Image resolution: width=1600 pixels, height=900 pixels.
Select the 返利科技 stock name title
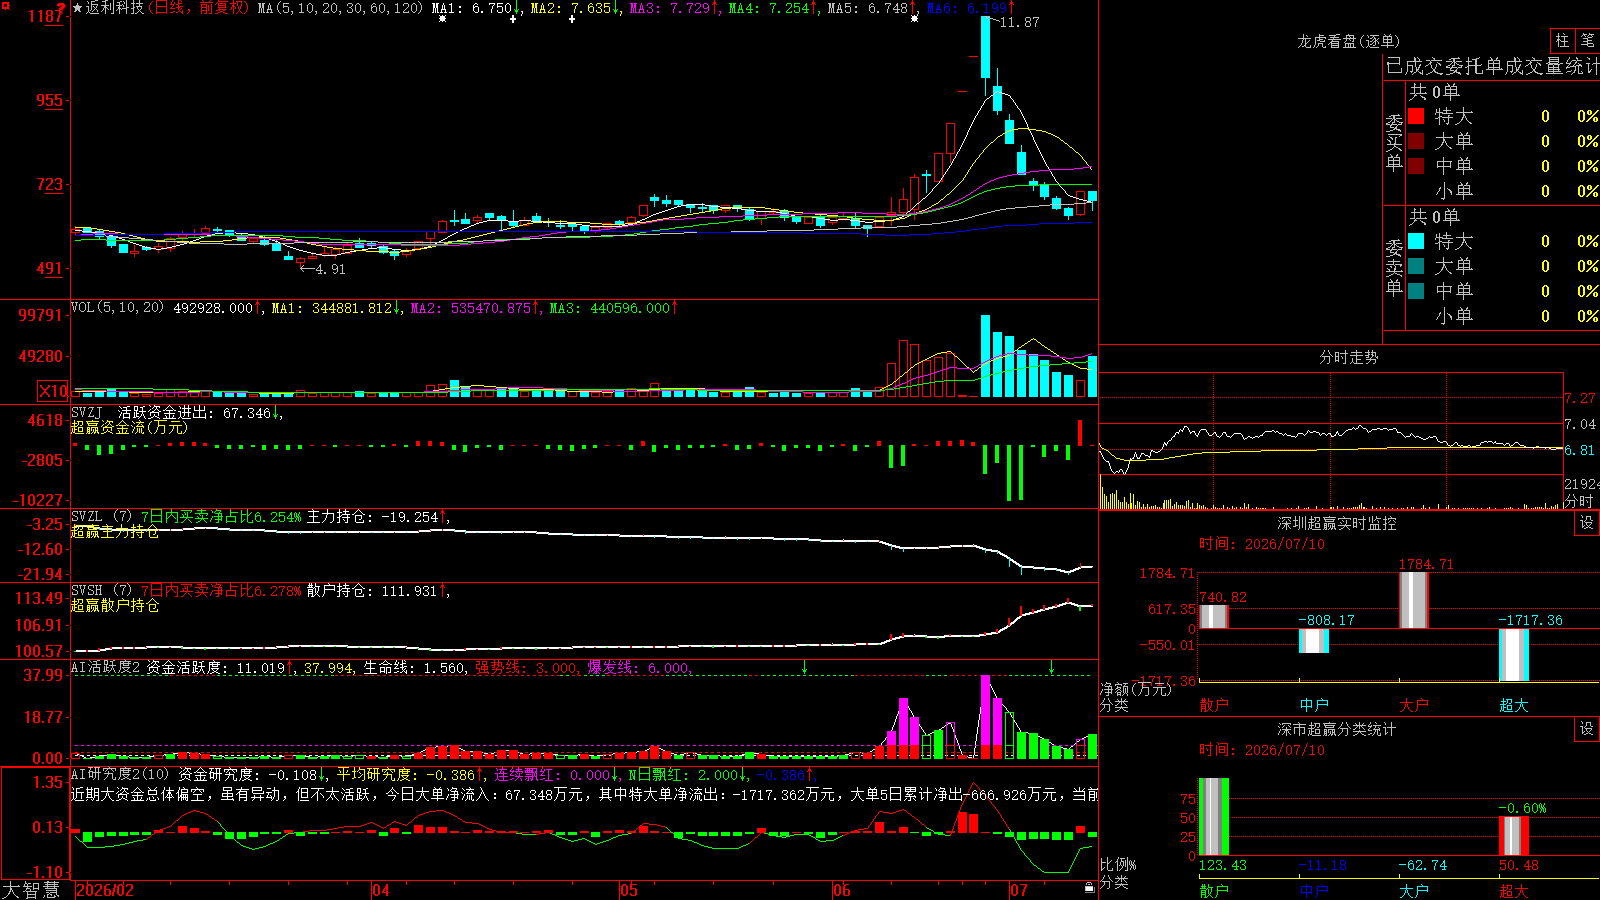pos(114,8)
